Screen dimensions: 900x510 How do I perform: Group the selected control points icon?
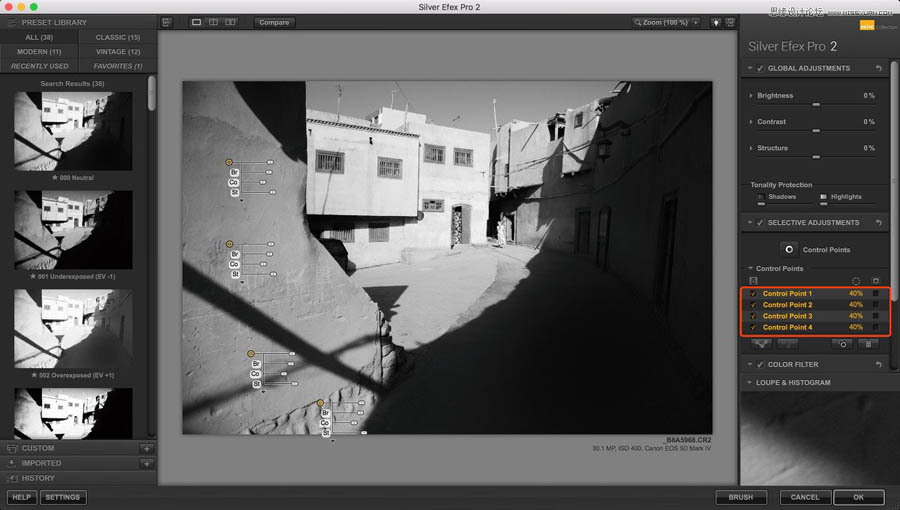[x=762, y=344]
